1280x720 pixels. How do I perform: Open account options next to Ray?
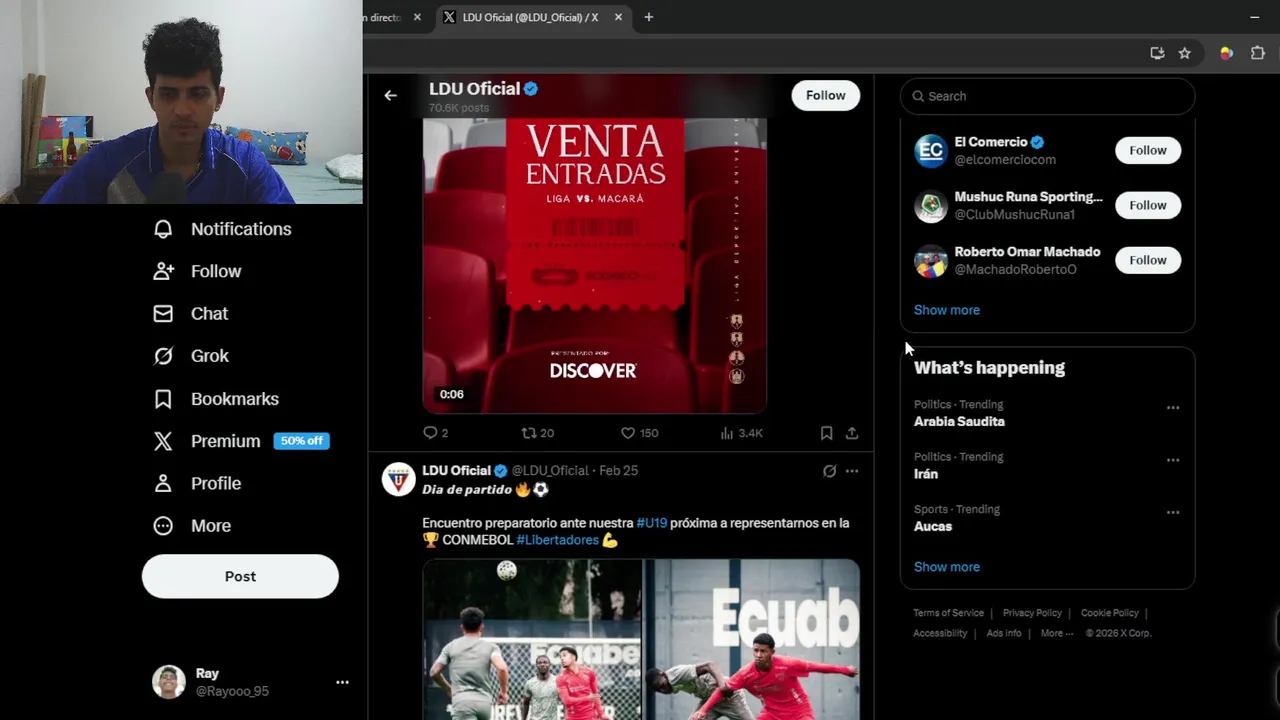342,682
